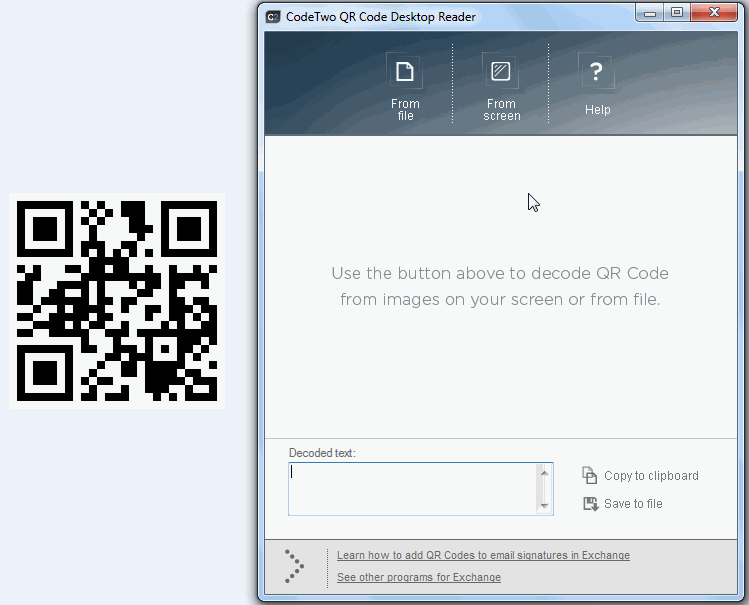The height and width of the screenshot is (605, 749).
Task: Click the "Decoded text:" label
Action: tap(322, 453)
